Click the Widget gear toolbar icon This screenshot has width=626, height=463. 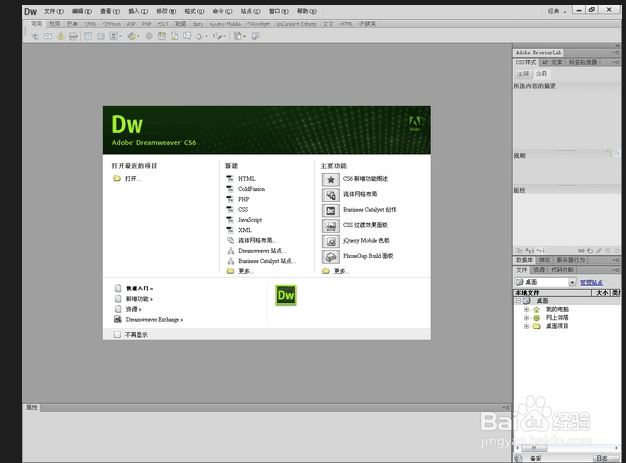tap(149, 36)
